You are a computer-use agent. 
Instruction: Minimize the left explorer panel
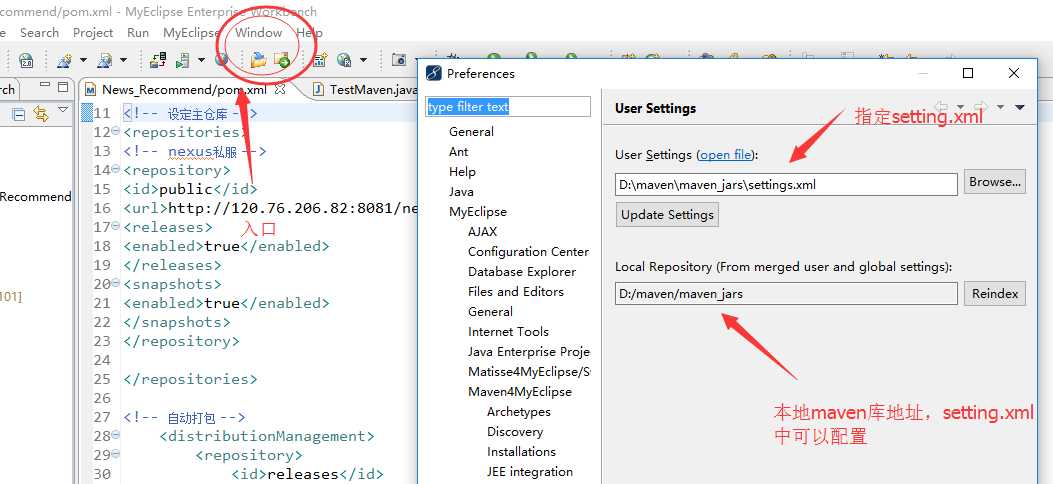(x=45, y=86)
